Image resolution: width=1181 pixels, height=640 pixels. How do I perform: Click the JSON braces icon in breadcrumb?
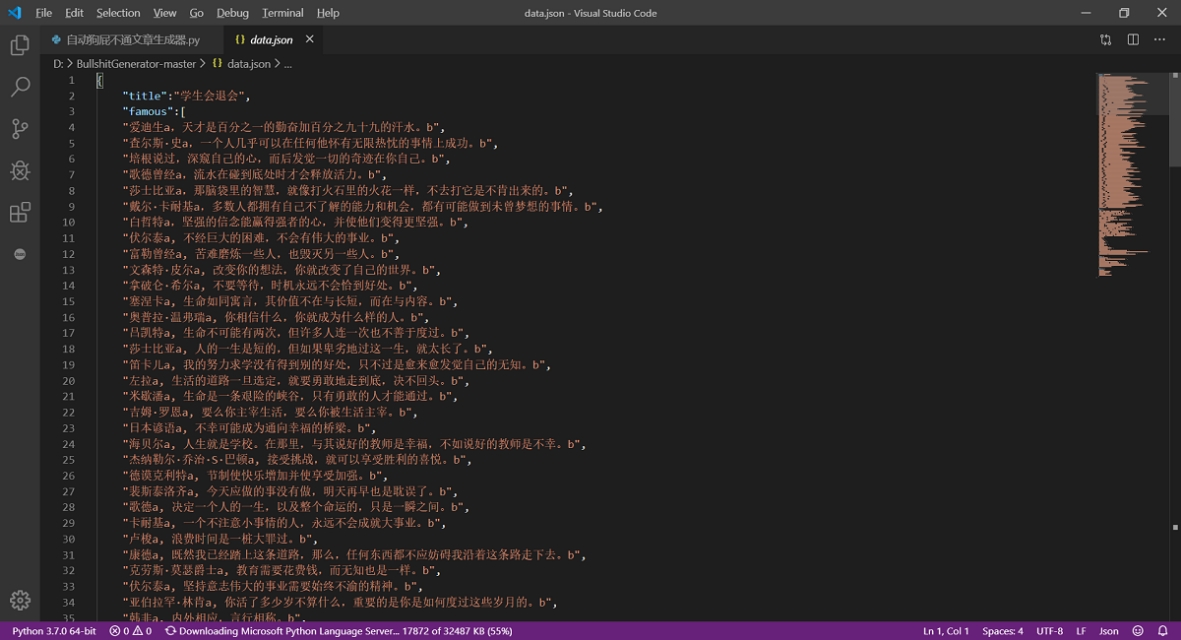(x=217, y=64)
